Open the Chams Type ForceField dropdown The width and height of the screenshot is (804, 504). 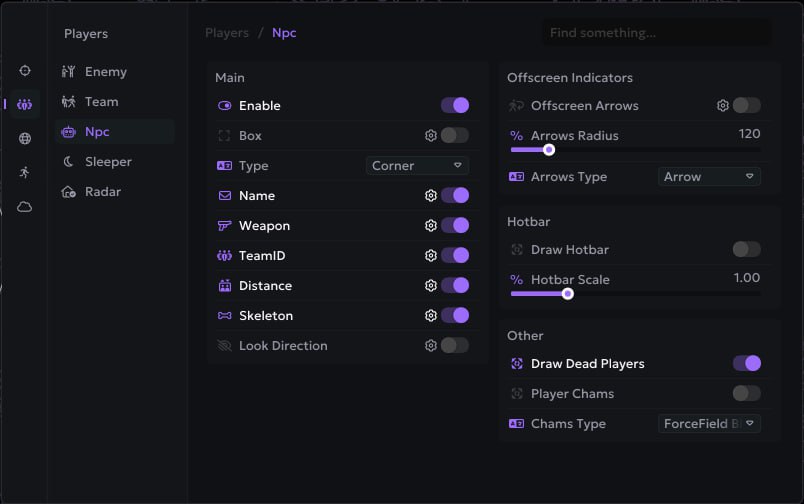[x=710, y=424]
